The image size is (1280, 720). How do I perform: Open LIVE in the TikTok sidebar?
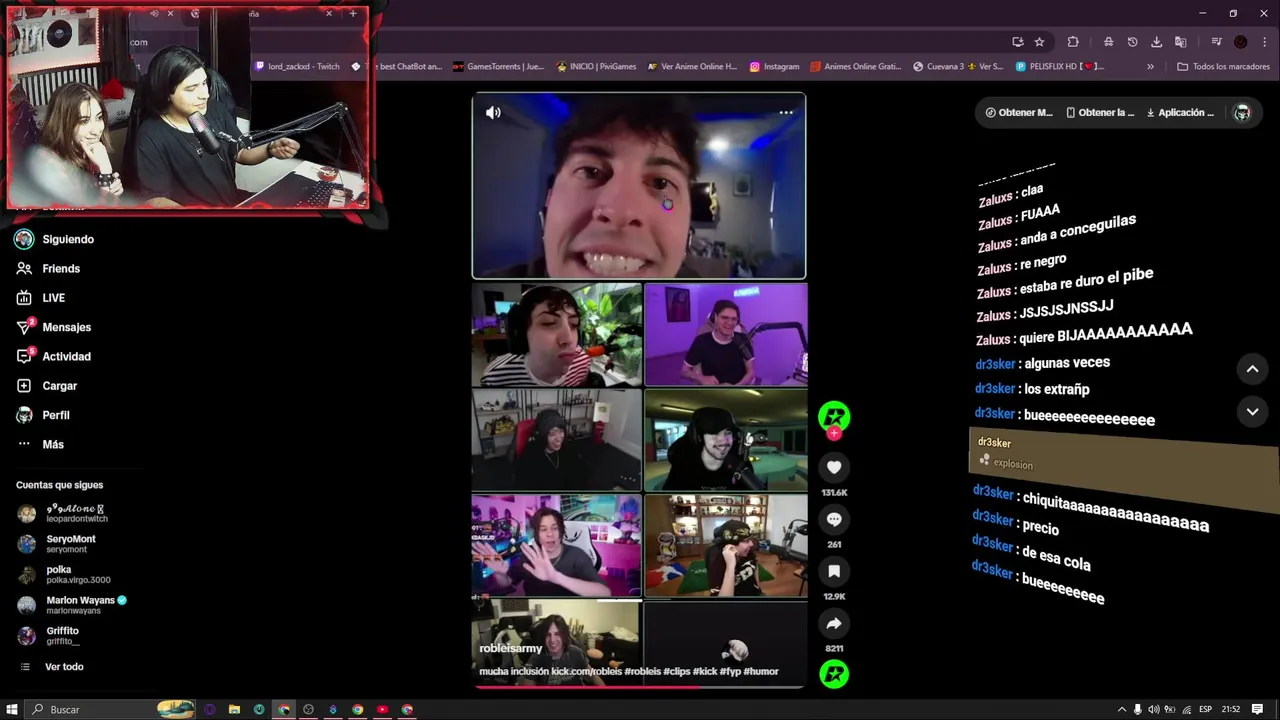(x=41, y=298)
